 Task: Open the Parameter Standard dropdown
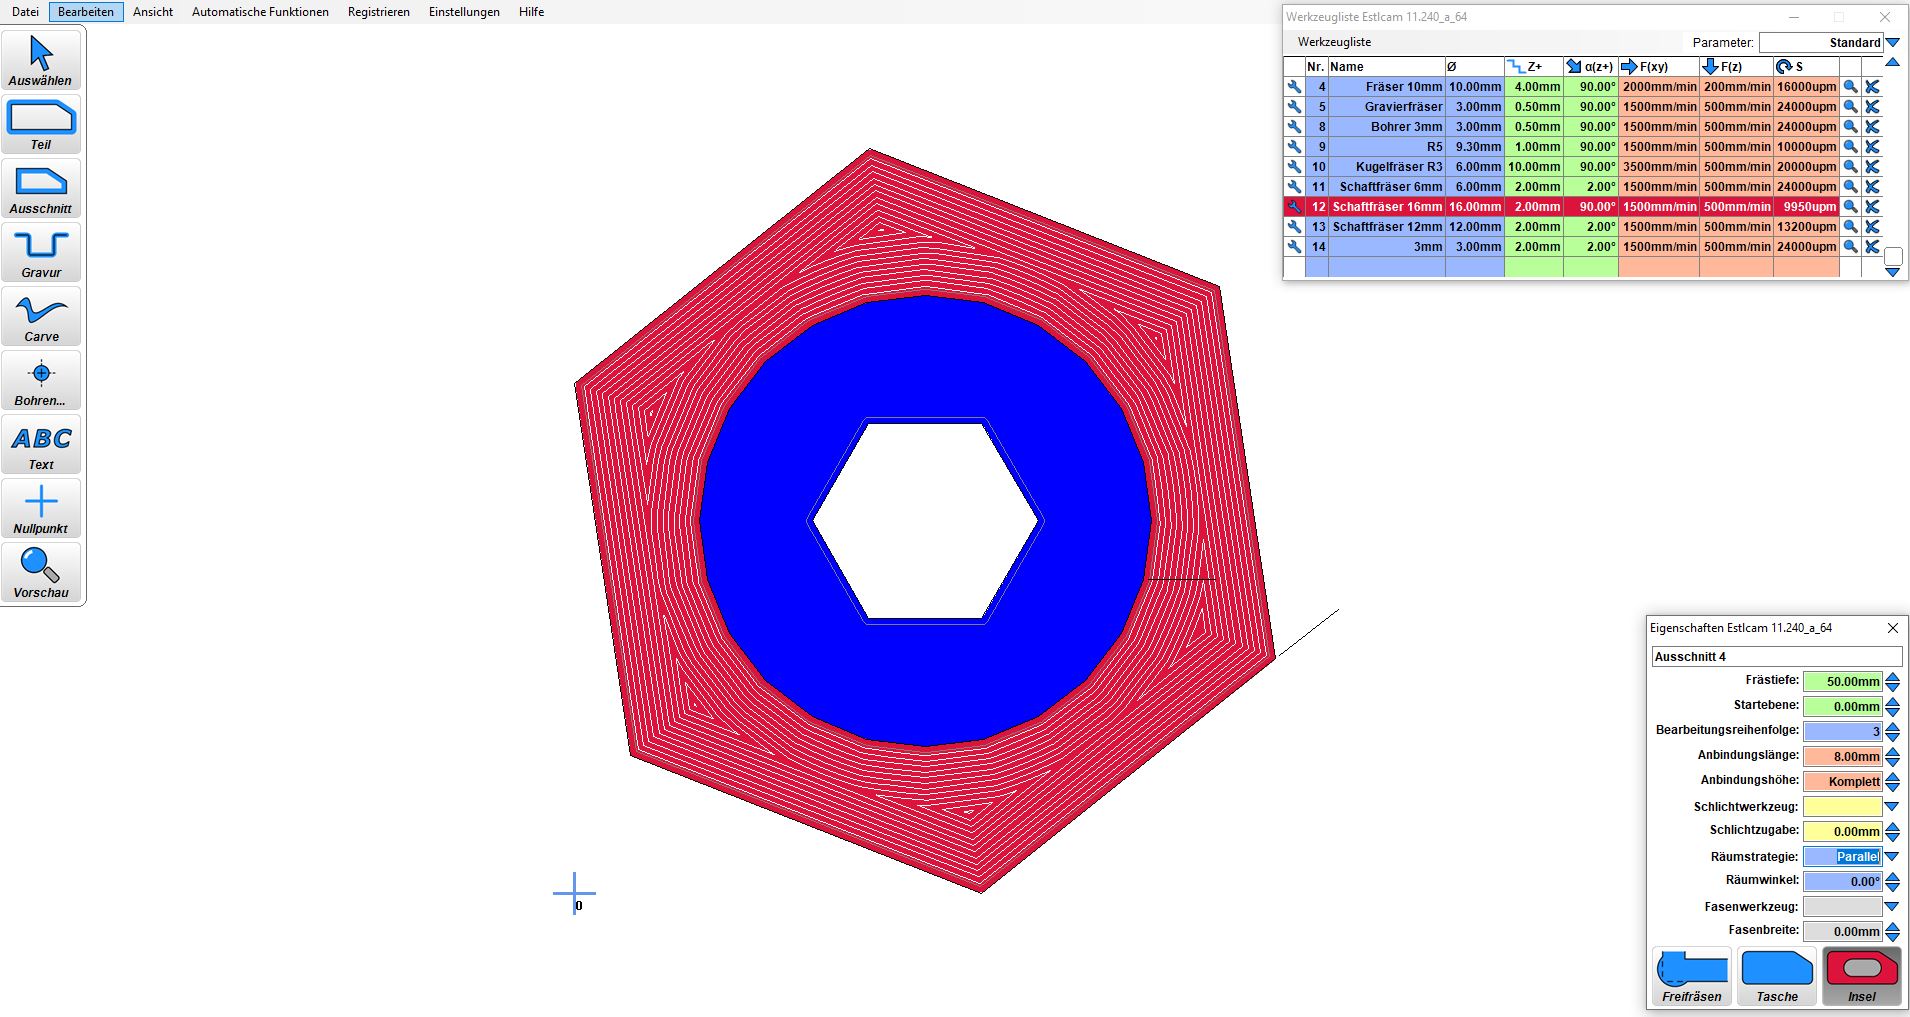click(x=1892, y=43)
